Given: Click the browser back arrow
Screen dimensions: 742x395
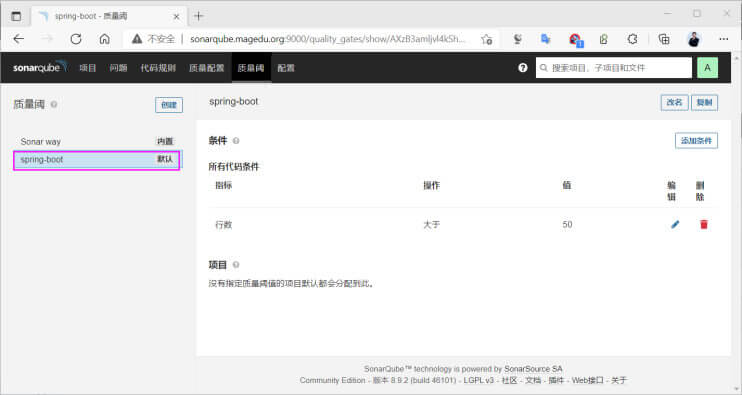Looking at the screenshot, I should [18, 39].
